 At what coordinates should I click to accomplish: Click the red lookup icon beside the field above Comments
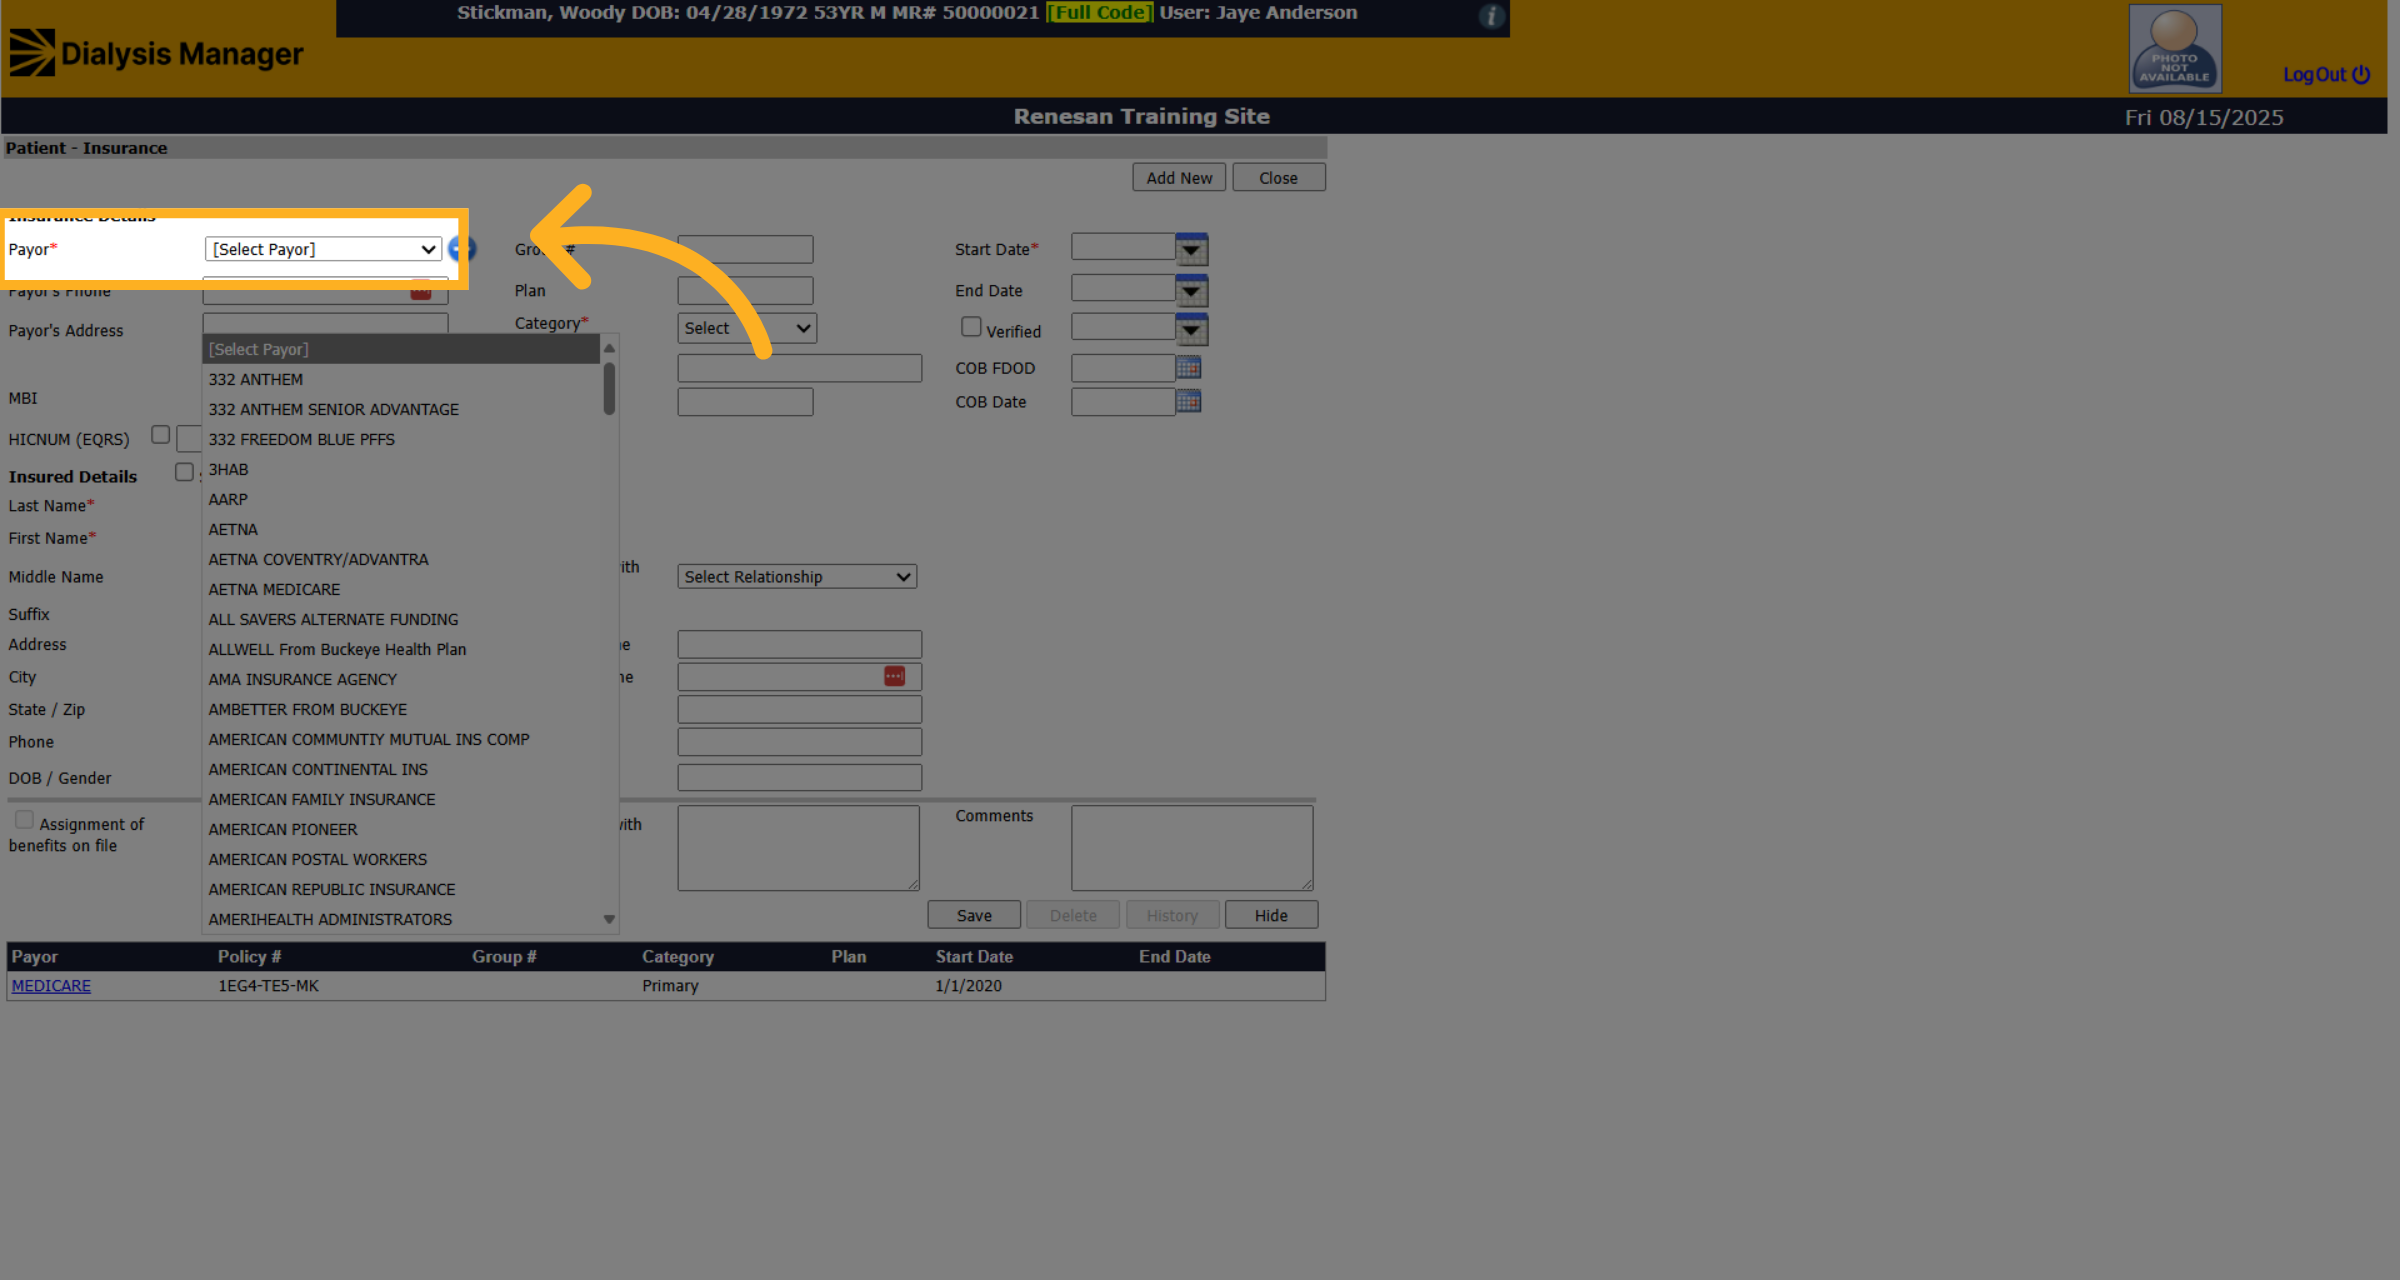click(x=894, y=676)
